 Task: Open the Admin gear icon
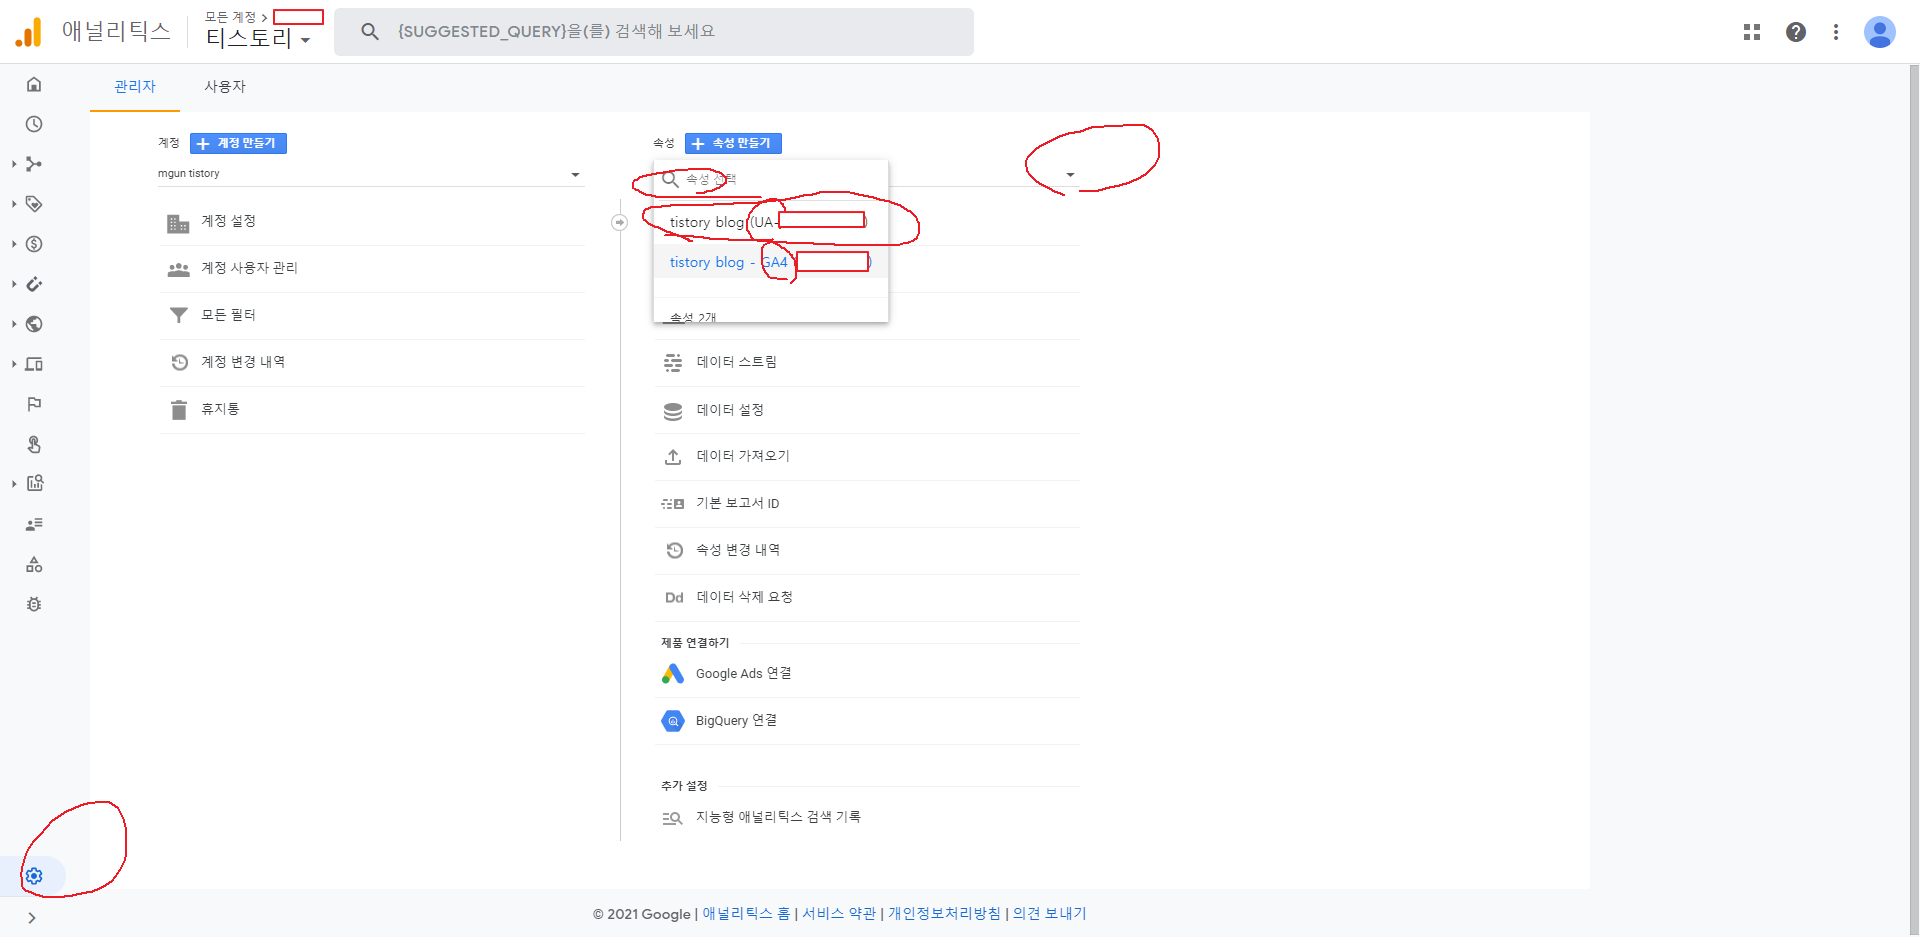coord(34,876)
